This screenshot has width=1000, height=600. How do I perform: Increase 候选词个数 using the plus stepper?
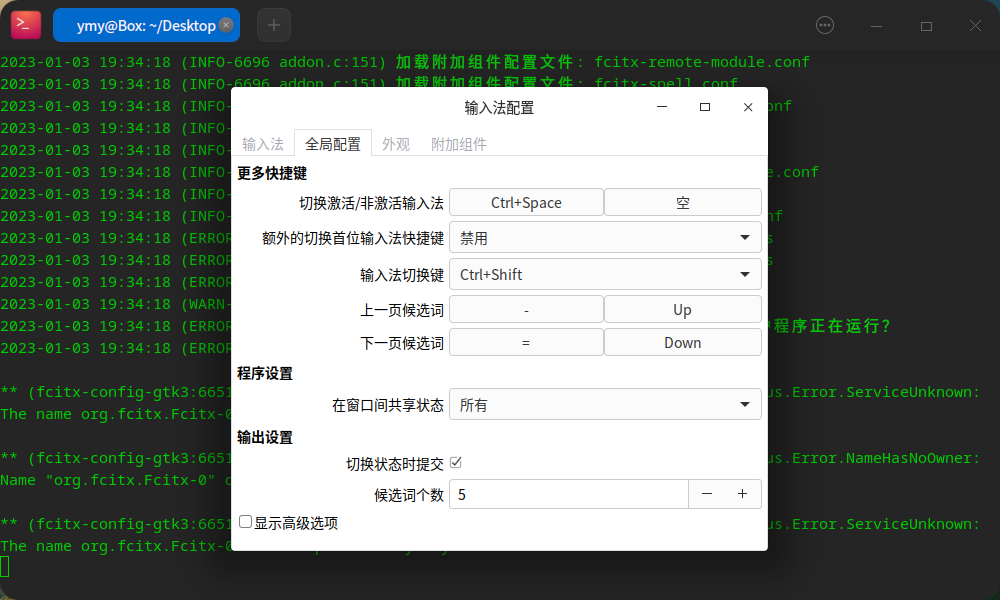click(744, 493)
